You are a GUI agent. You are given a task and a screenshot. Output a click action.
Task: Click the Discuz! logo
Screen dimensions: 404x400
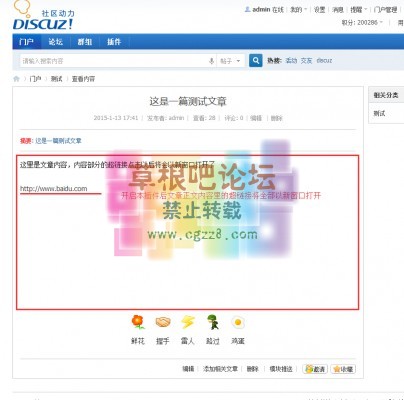coord(43,16)
